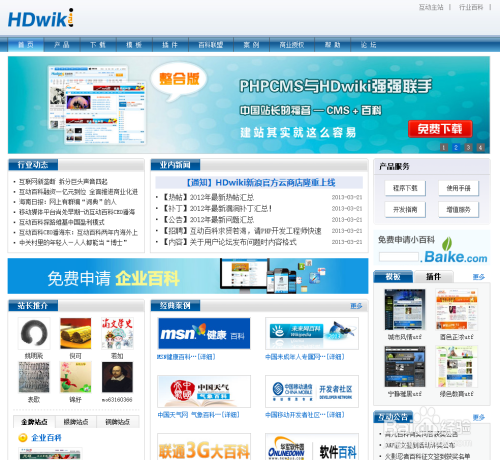Click the HDwiki logo
Image resolution: width=500 pixels, height=460 pixels.
[41, 18]
